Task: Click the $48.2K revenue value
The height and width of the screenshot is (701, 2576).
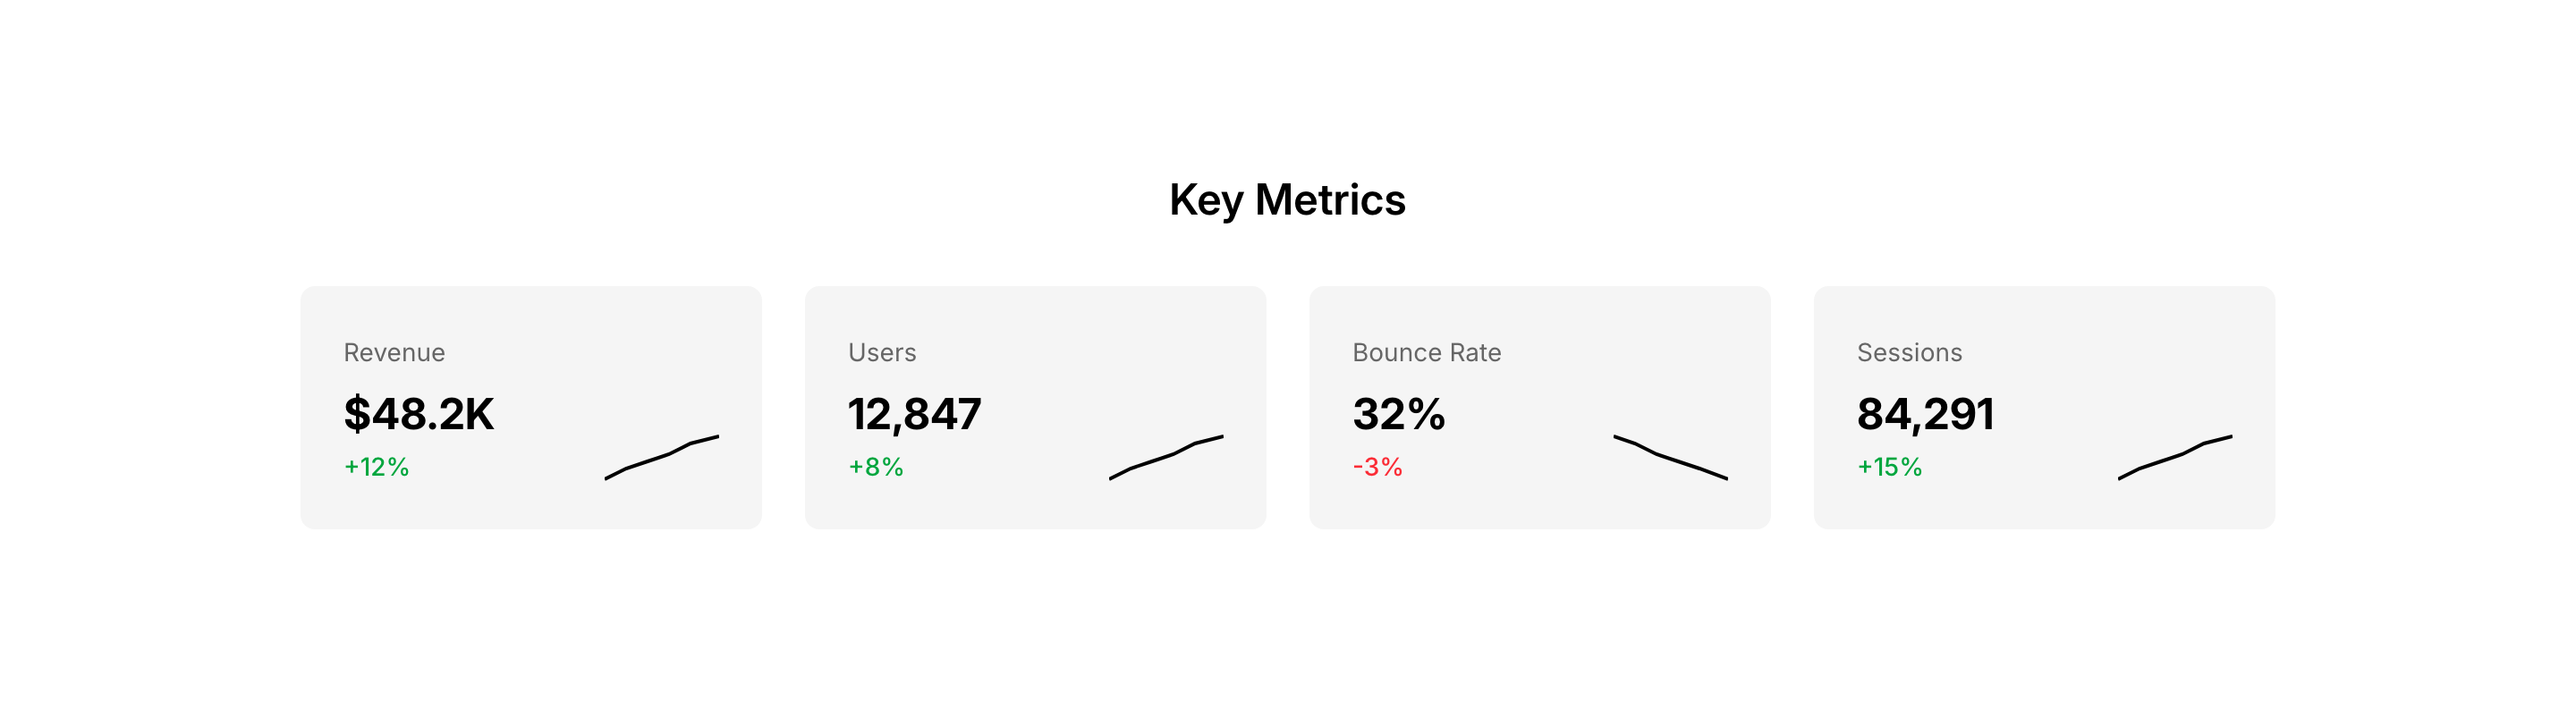Action: pyautogui.click(x=418, y=414)
